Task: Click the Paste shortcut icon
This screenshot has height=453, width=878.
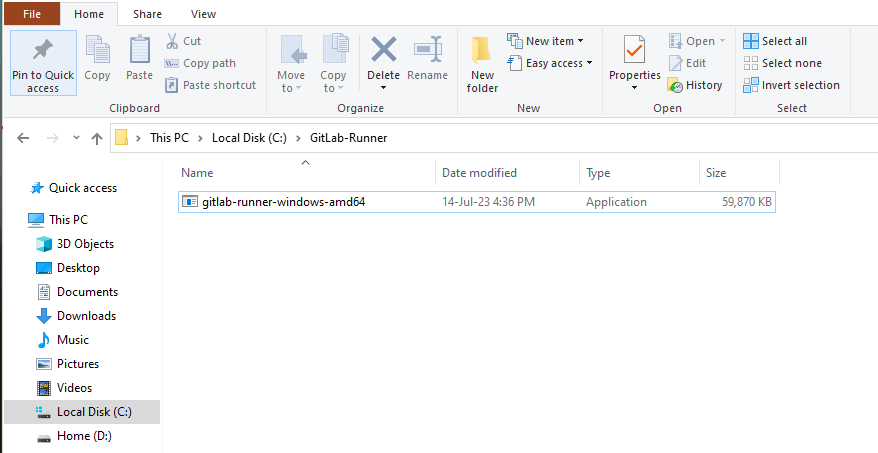Action: pos(171,85)
